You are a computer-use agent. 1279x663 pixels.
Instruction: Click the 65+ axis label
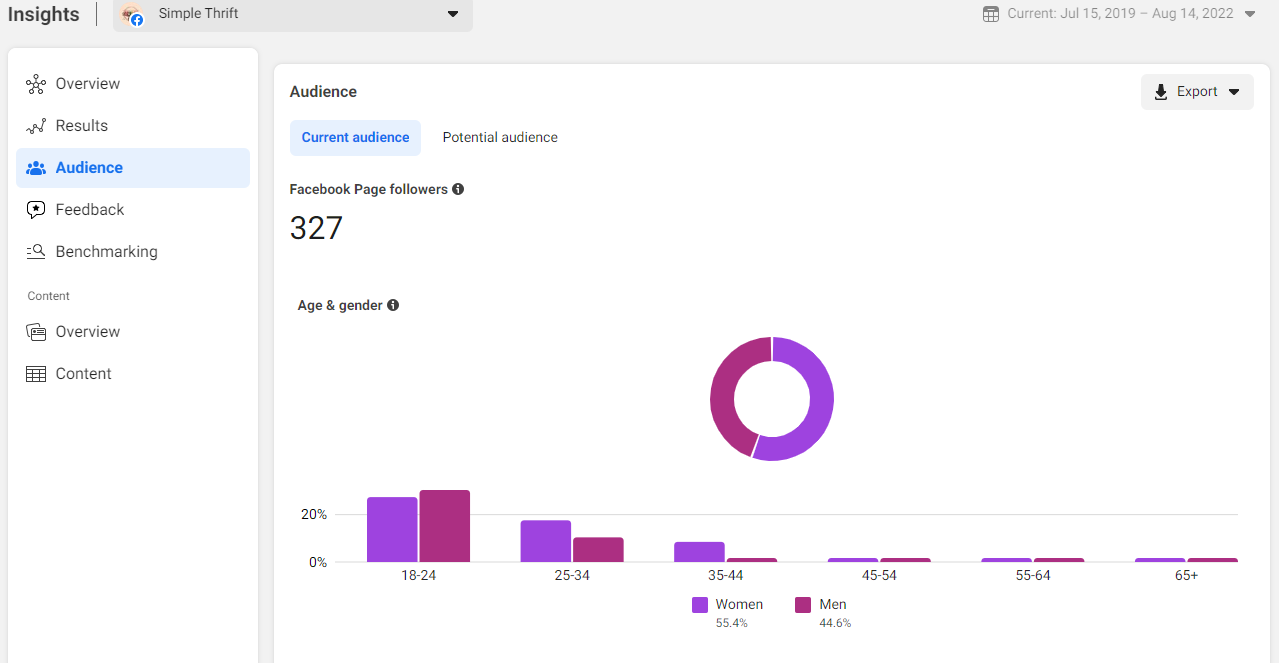point(1187,576)
